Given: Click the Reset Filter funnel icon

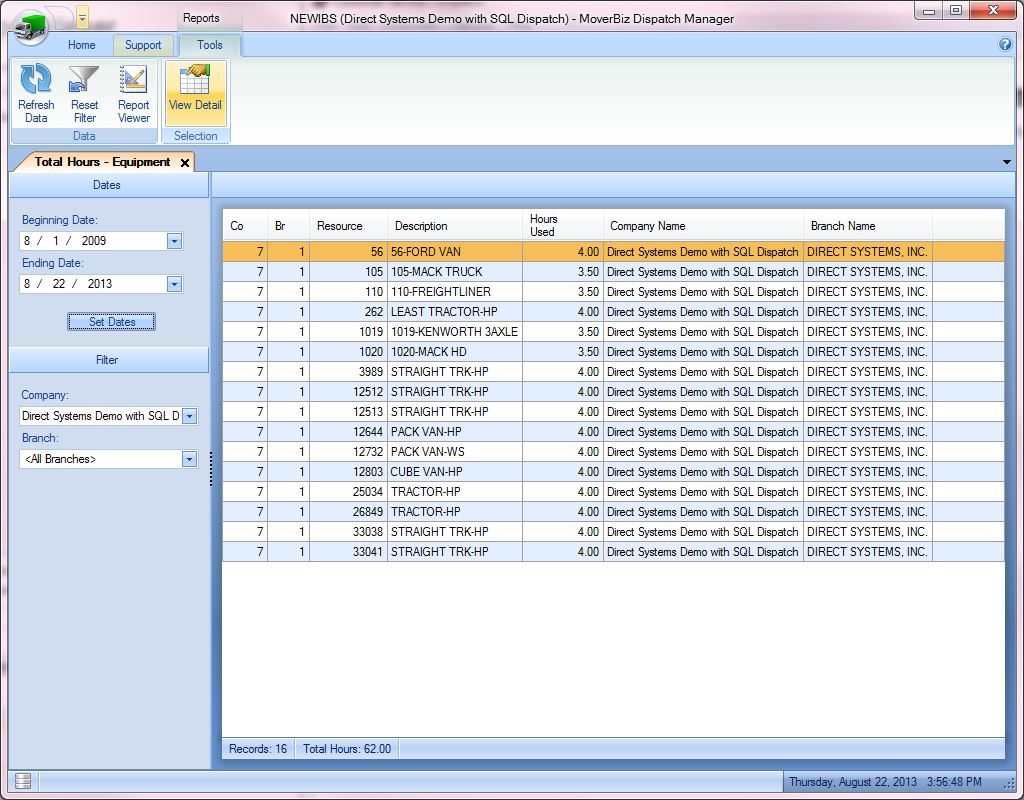Looking at the screenshot, I should pos(84,80).
